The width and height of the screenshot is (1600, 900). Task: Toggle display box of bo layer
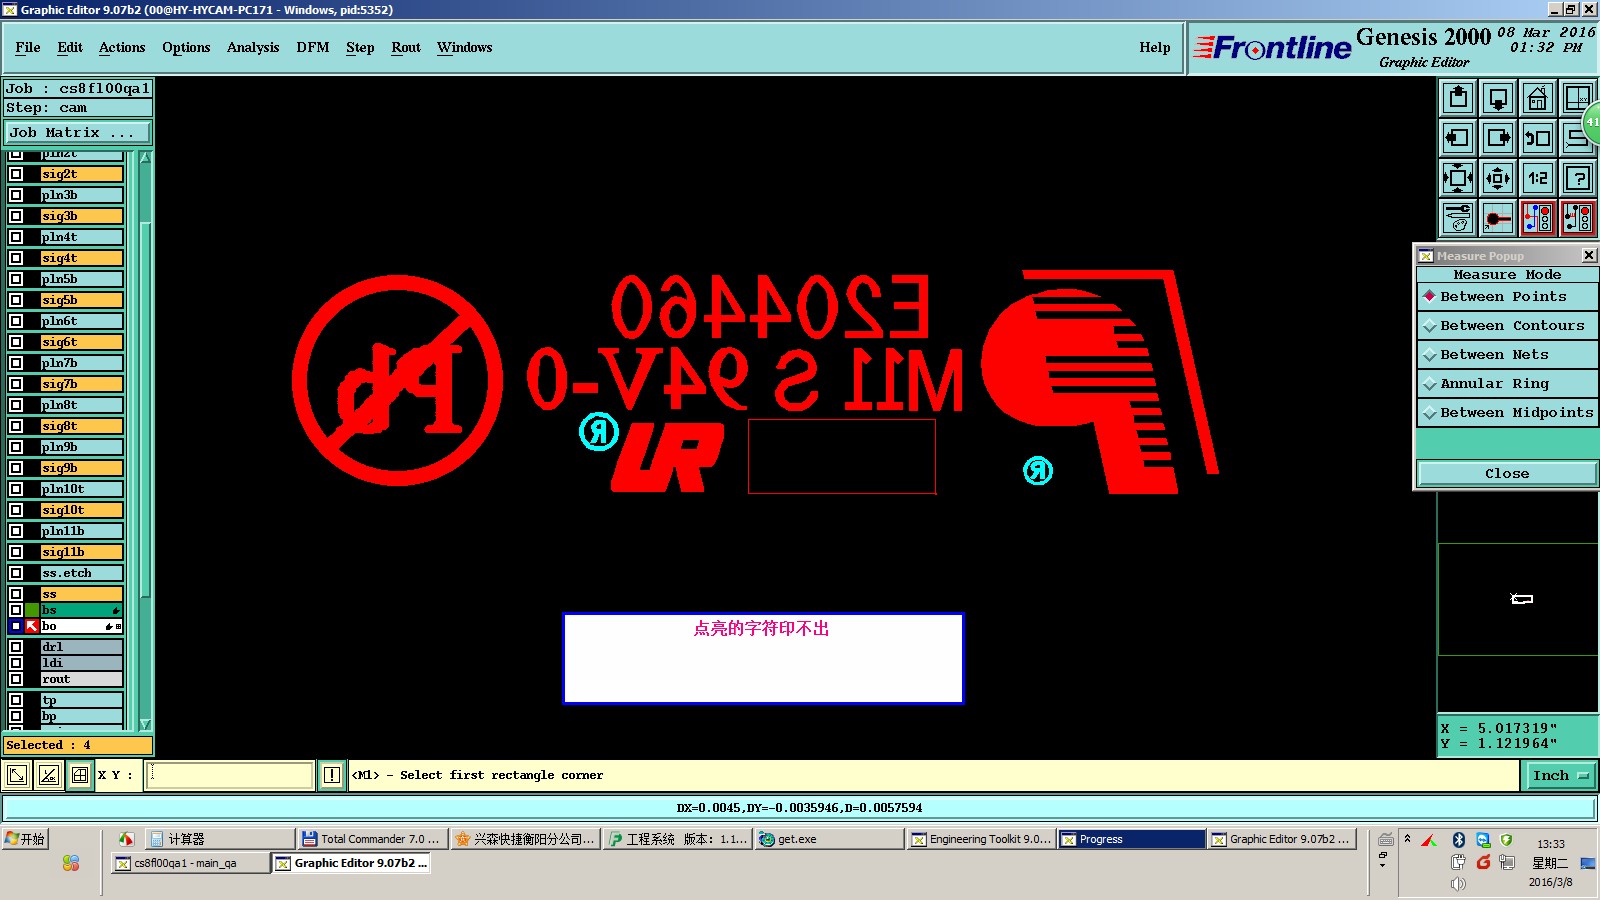(x=16, y=626)
